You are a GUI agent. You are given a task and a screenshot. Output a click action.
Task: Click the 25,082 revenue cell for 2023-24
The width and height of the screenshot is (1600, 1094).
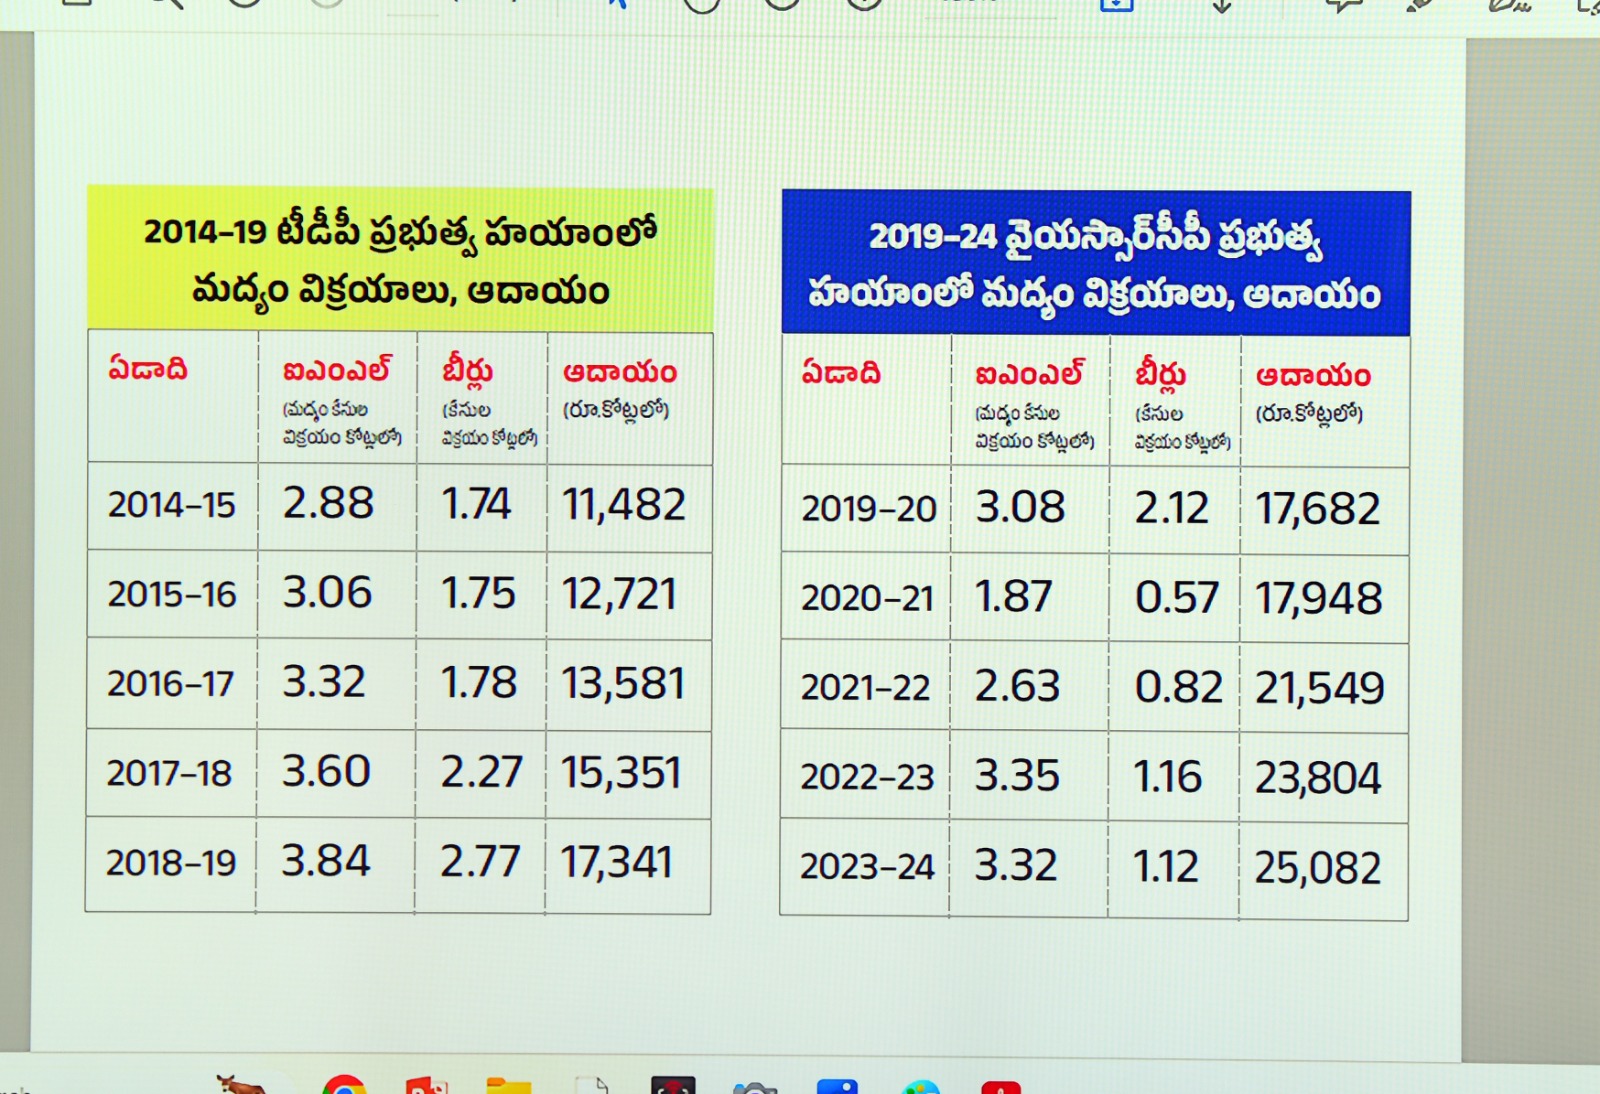click(x=1318, y=868)
